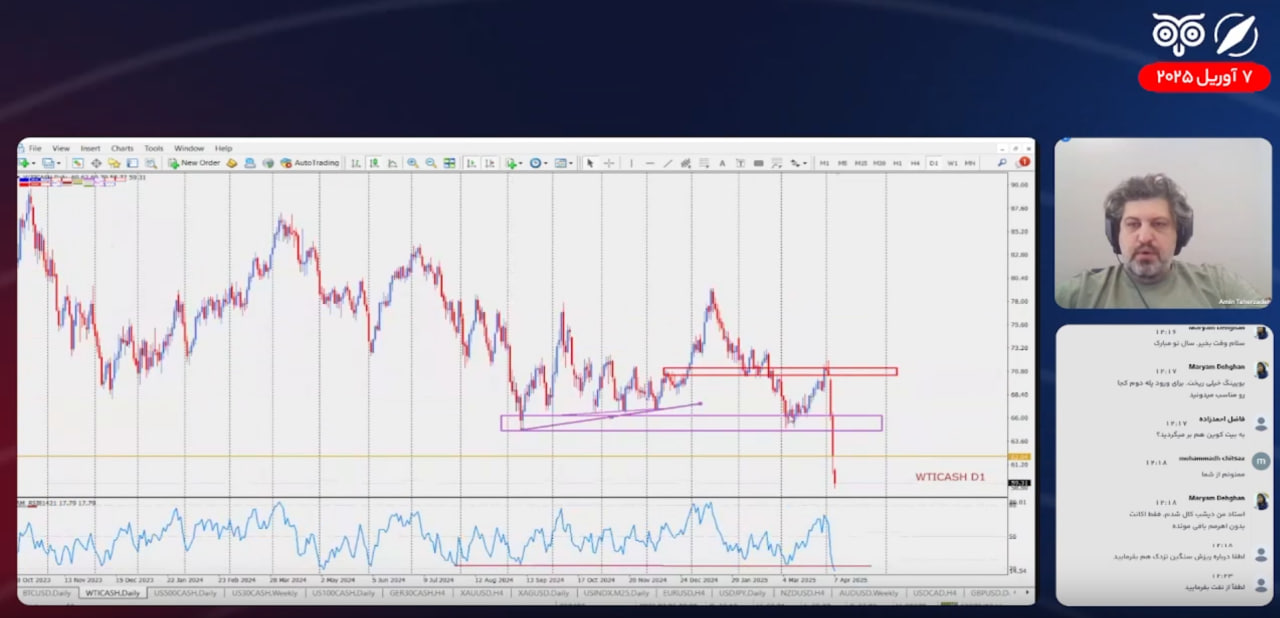This screenshot has height=618, width=1280.
Task: Open the search magnifier in the toolbar
Action: 1002,162
